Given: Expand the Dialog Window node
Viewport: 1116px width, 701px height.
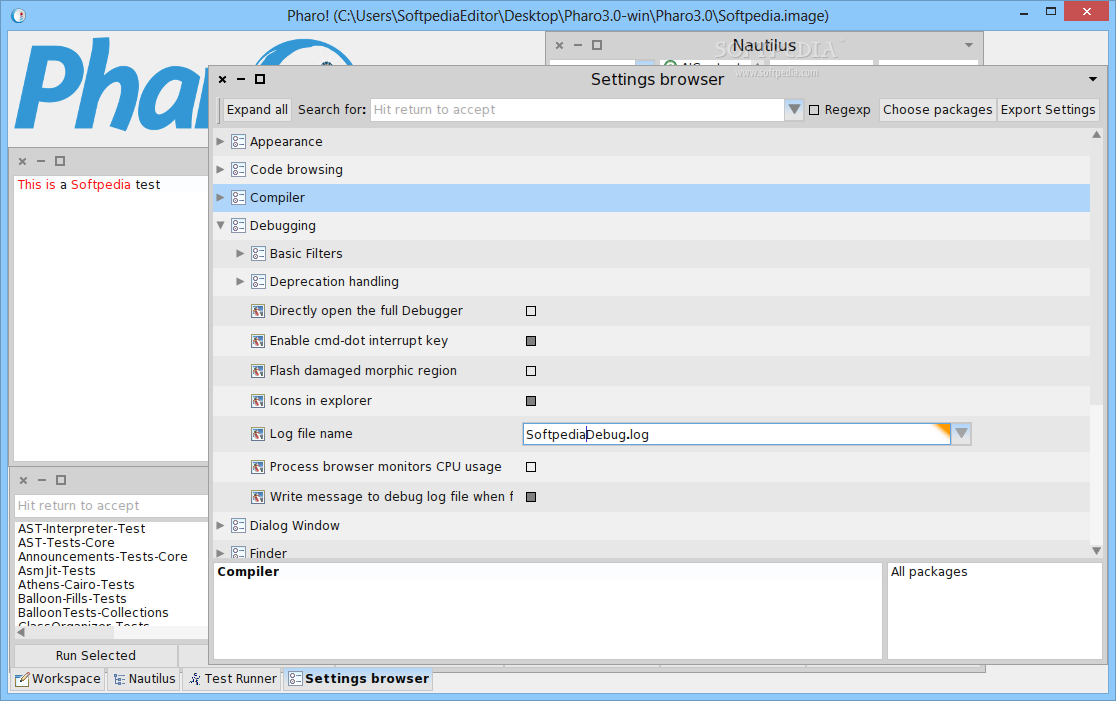Looking at the screenshot, I should pyautogui.click(x=220, y=525).
